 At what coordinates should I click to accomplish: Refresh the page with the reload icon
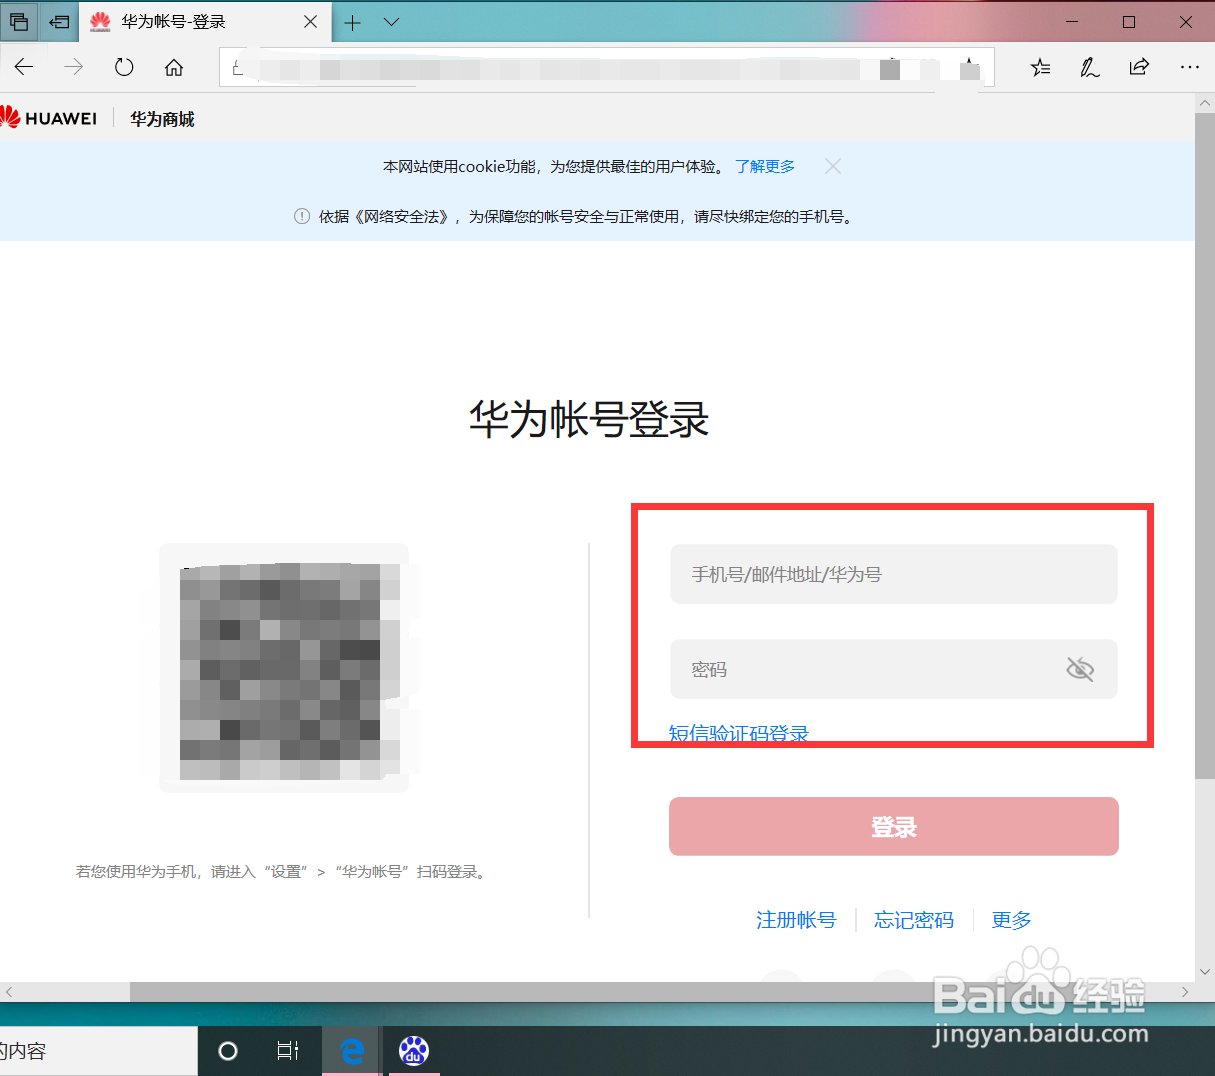click(x=124, y=67)
